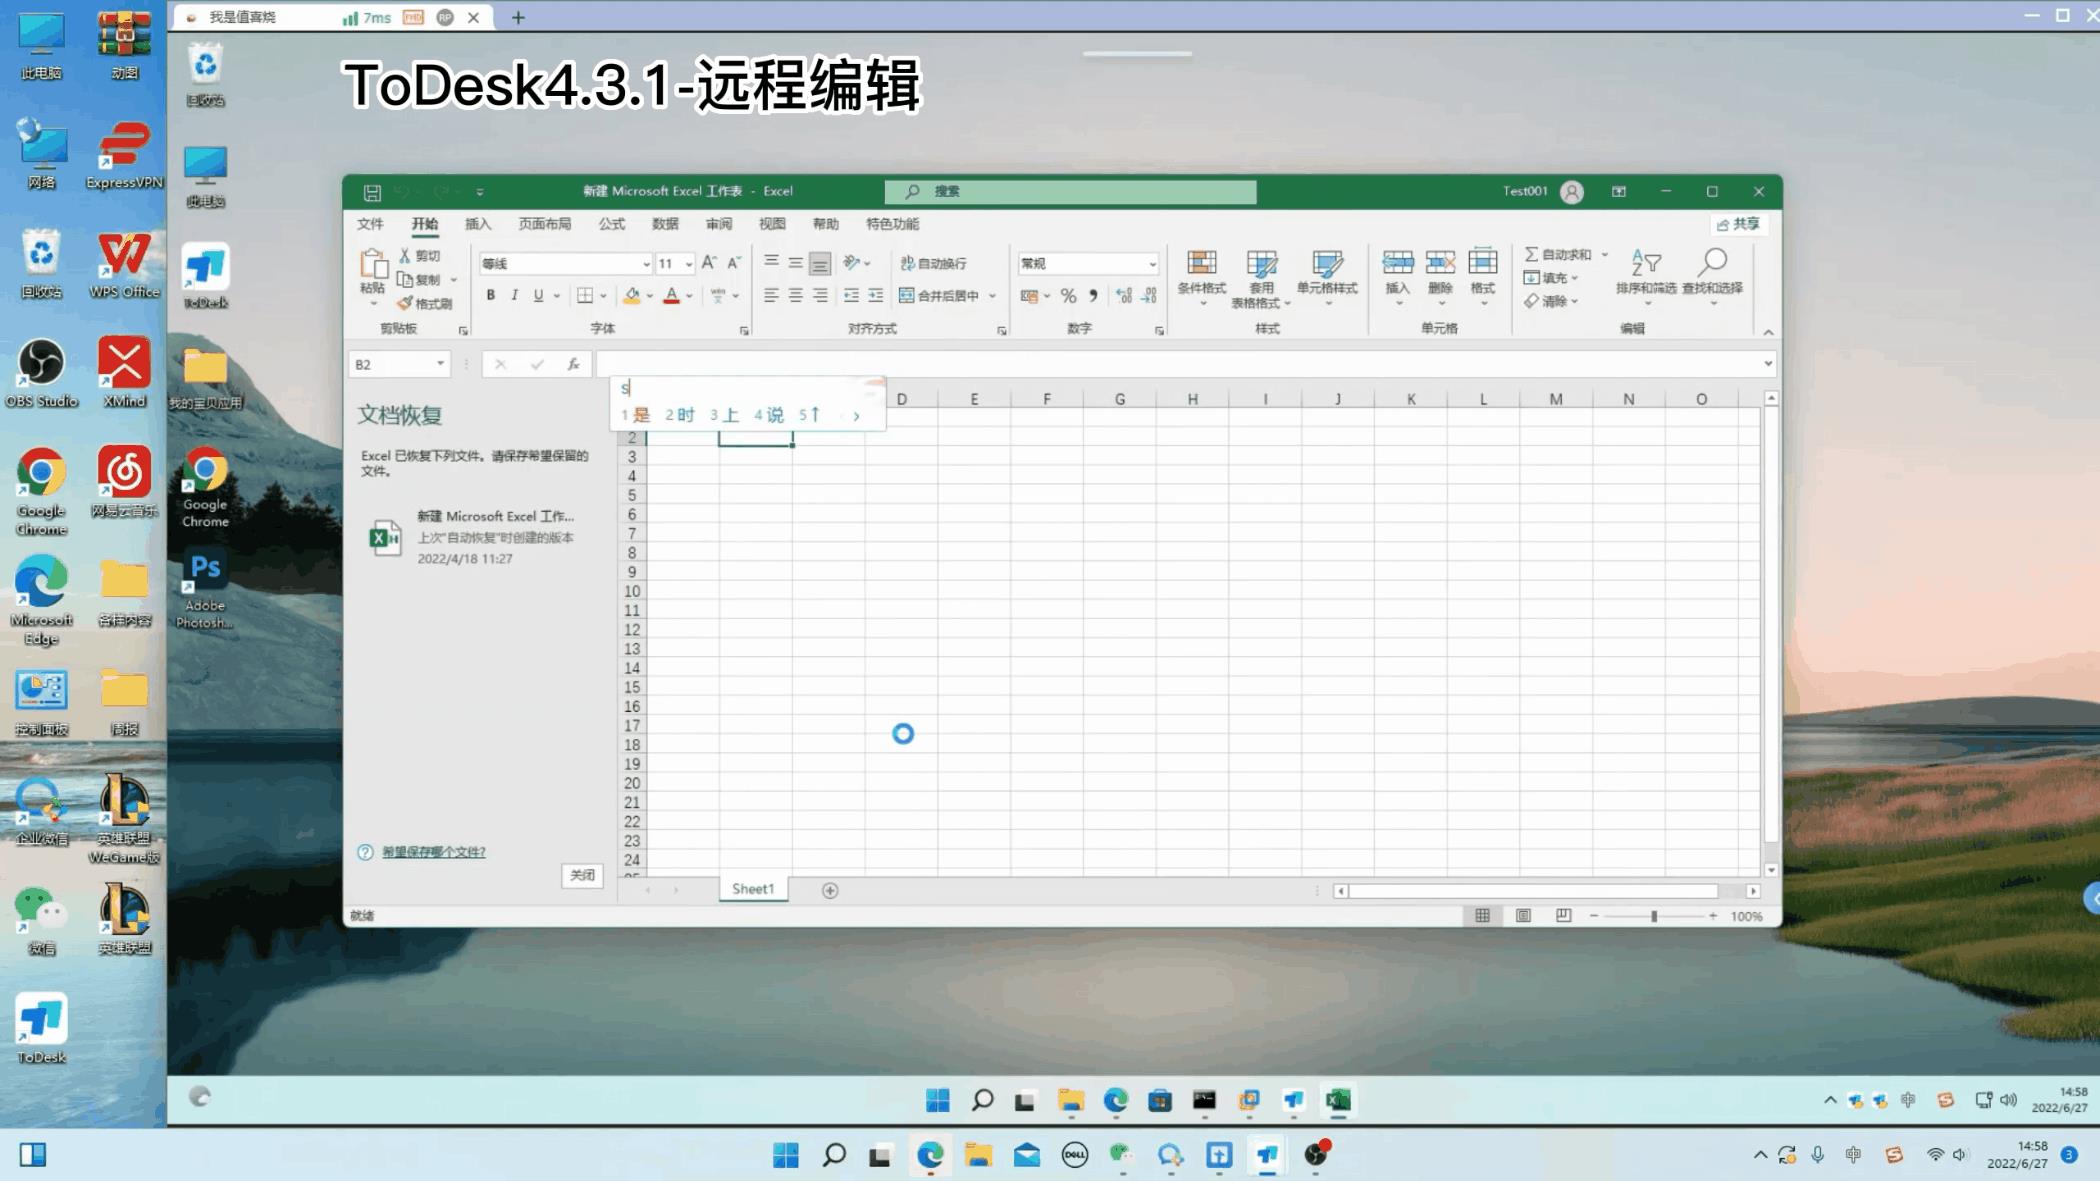The width and height of the screenshot is (2100, 1181).
Task: Toggle Italic formatting in Excel
Action: (514, 295)
